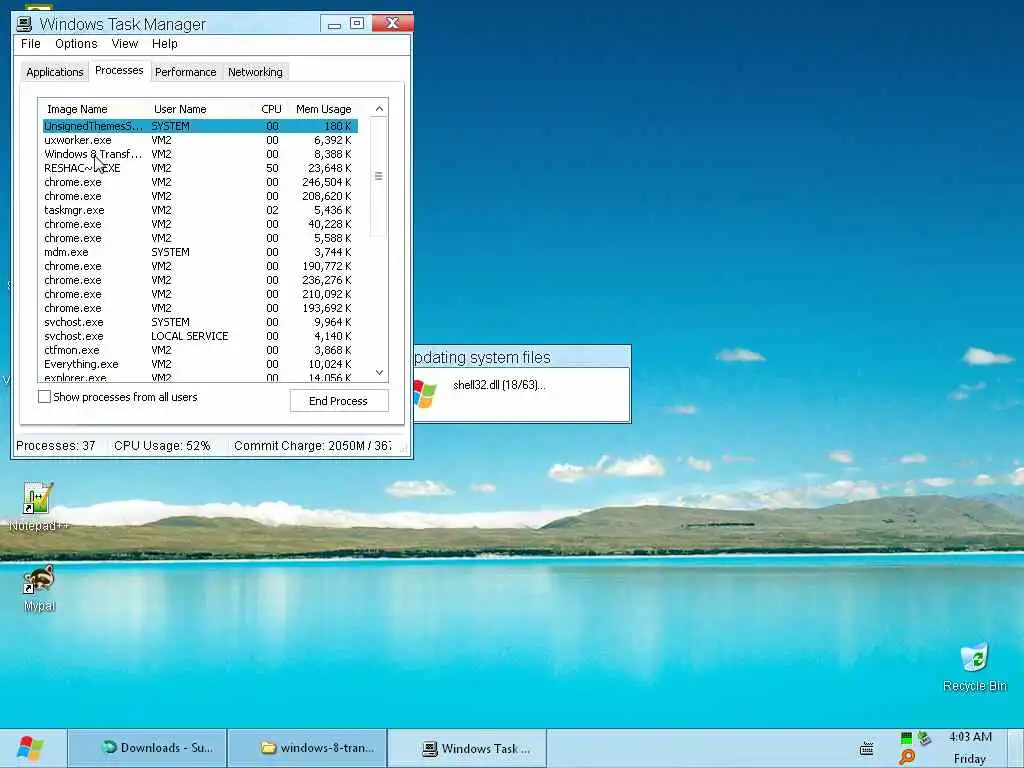Click the CPU Usage: 52% status text
This screenshot has width=1024, height=768.
point(162,445)
